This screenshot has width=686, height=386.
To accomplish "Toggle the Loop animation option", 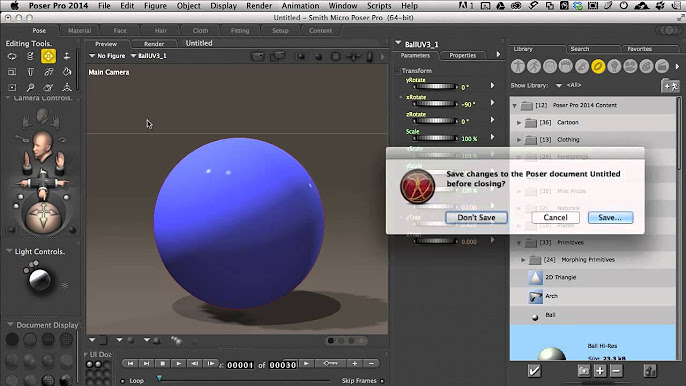I will (x=123, y=381).
